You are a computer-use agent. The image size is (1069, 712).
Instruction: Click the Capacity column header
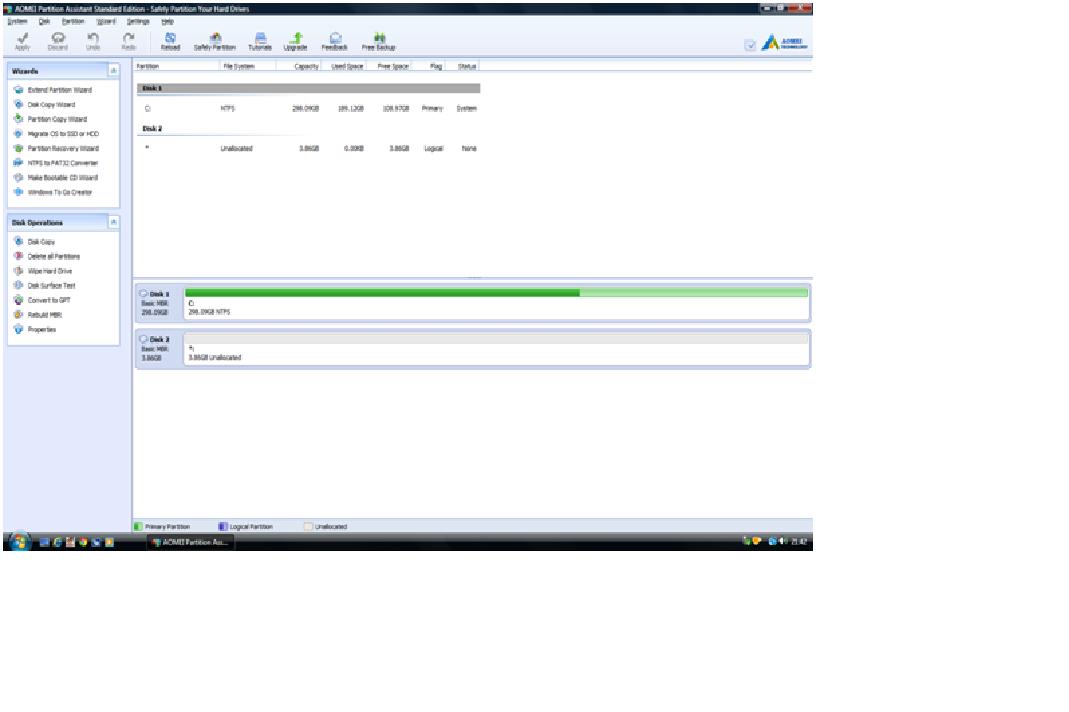pos(298,66)
